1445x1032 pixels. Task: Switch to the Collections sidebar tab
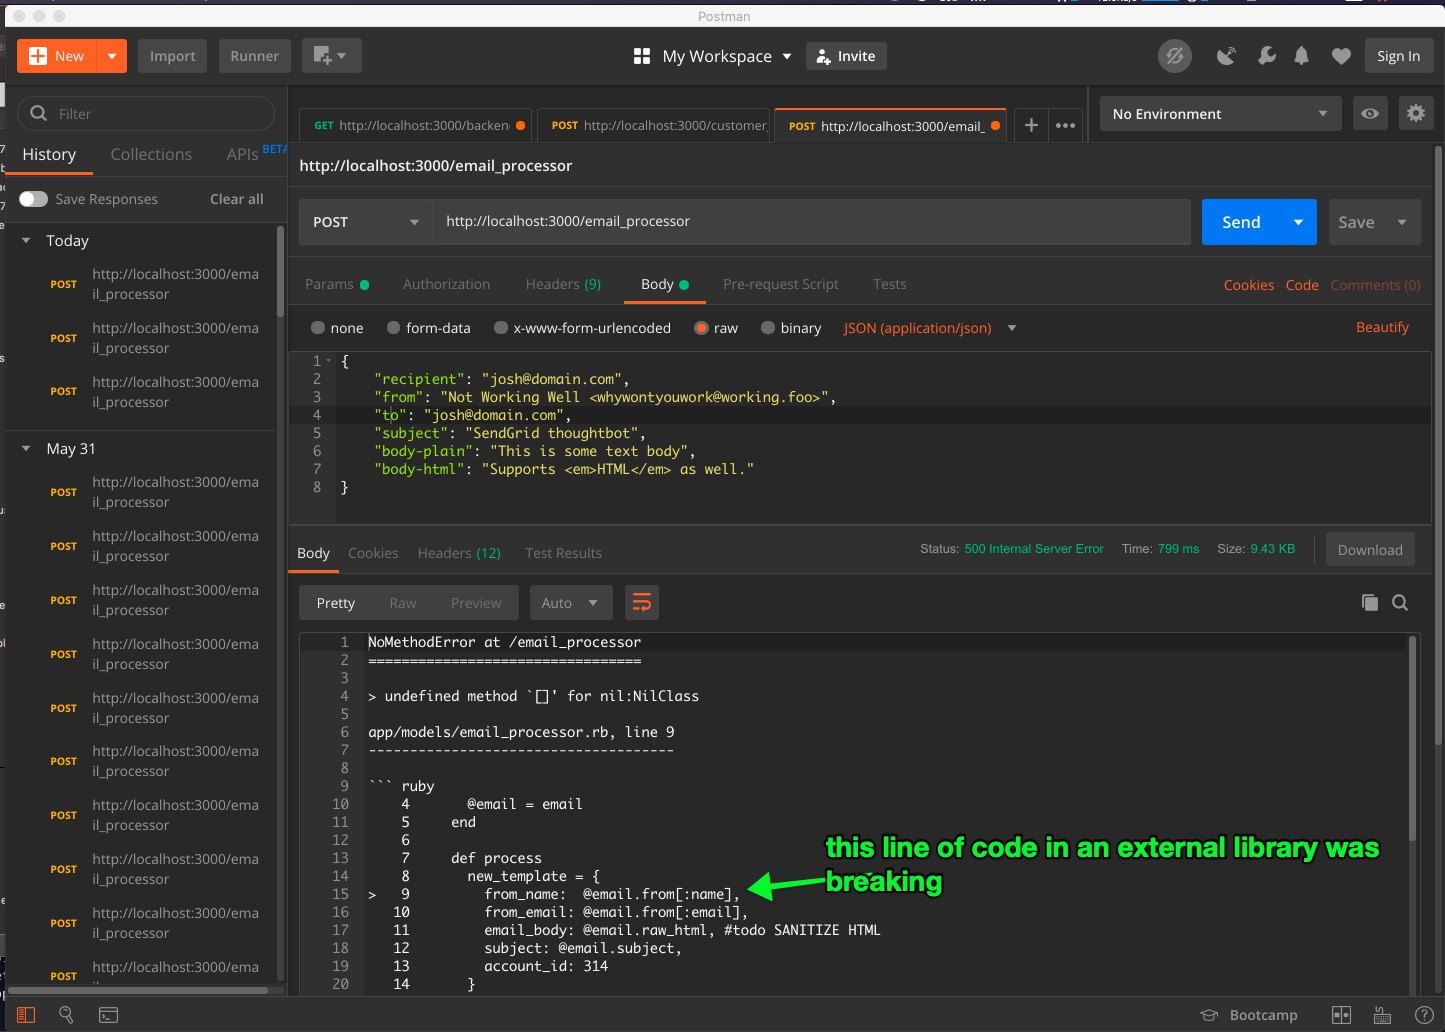pos(151,154)
